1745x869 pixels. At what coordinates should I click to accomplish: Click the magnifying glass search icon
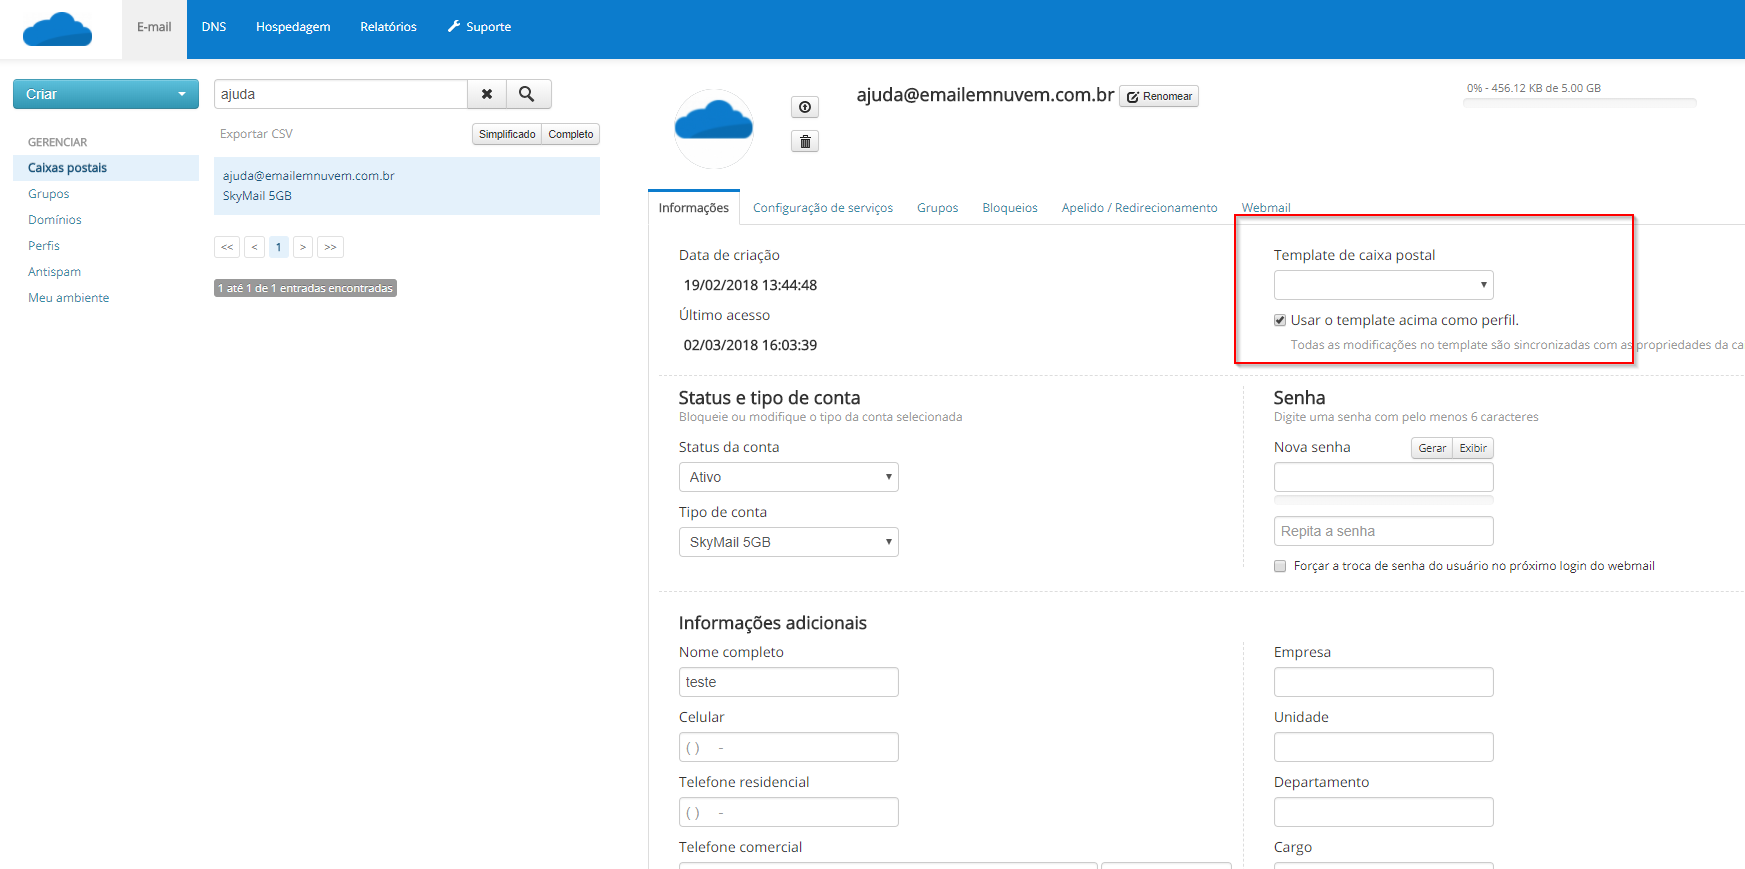click(527, 94)
